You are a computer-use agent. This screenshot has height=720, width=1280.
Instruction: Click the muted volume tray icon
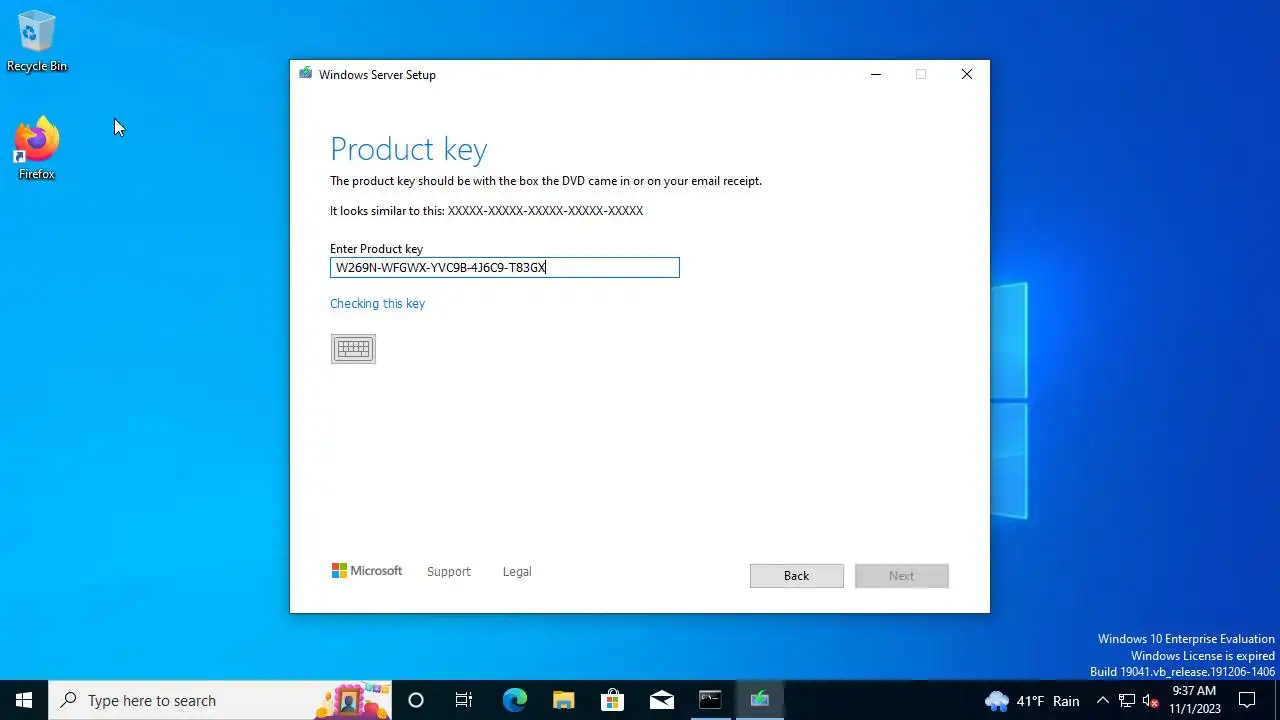pos(1151,701)
